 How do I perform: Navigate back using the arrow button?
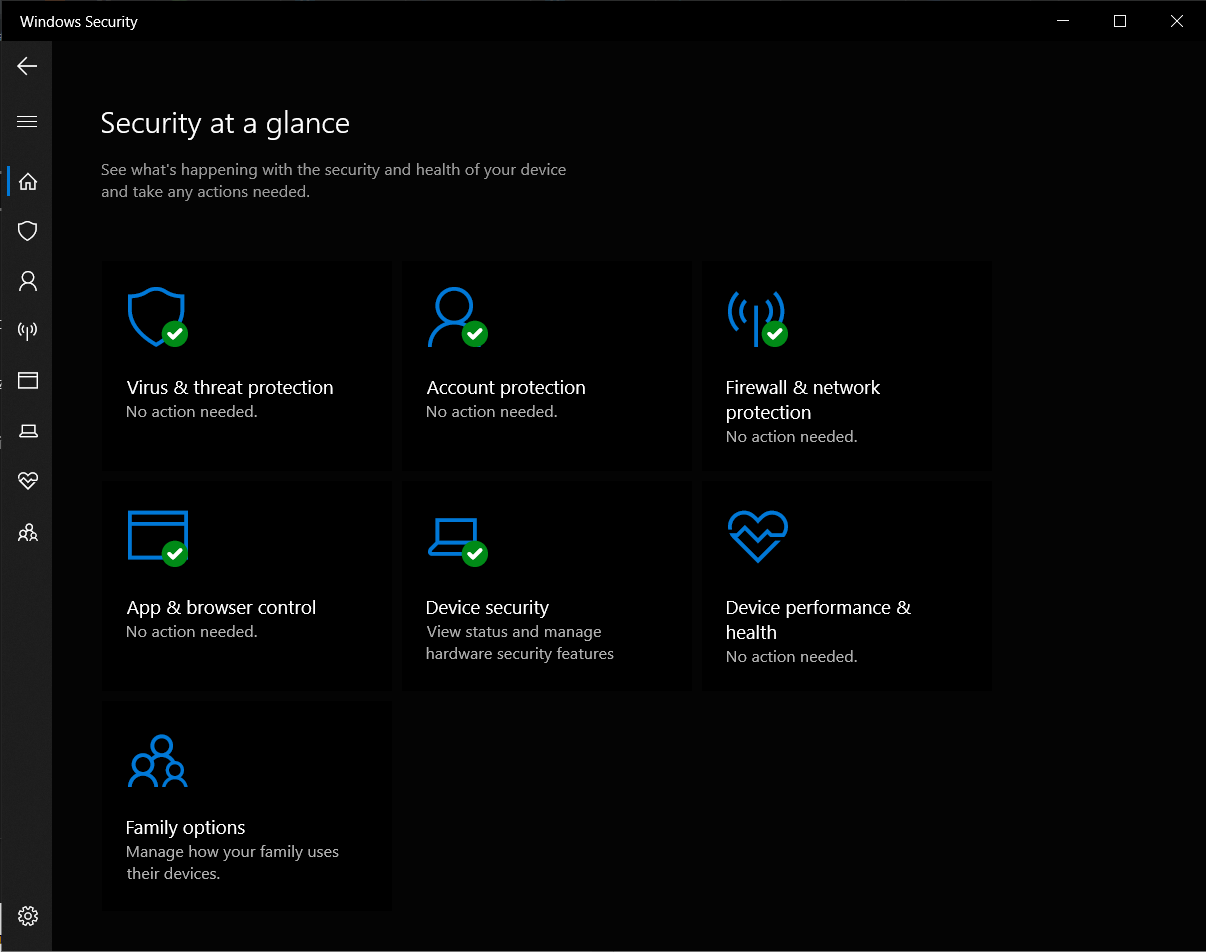(x=27, y=66)
